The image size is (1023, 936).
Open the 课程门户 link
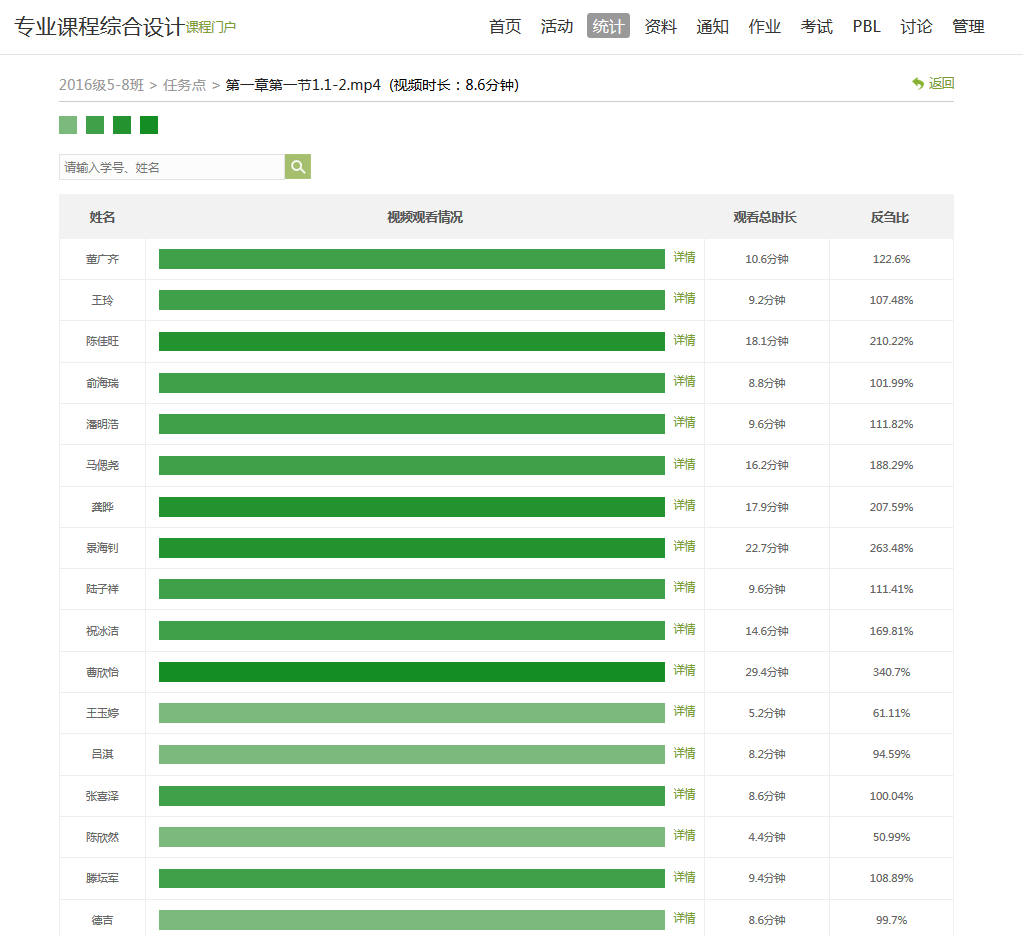(x=211, y=27)
